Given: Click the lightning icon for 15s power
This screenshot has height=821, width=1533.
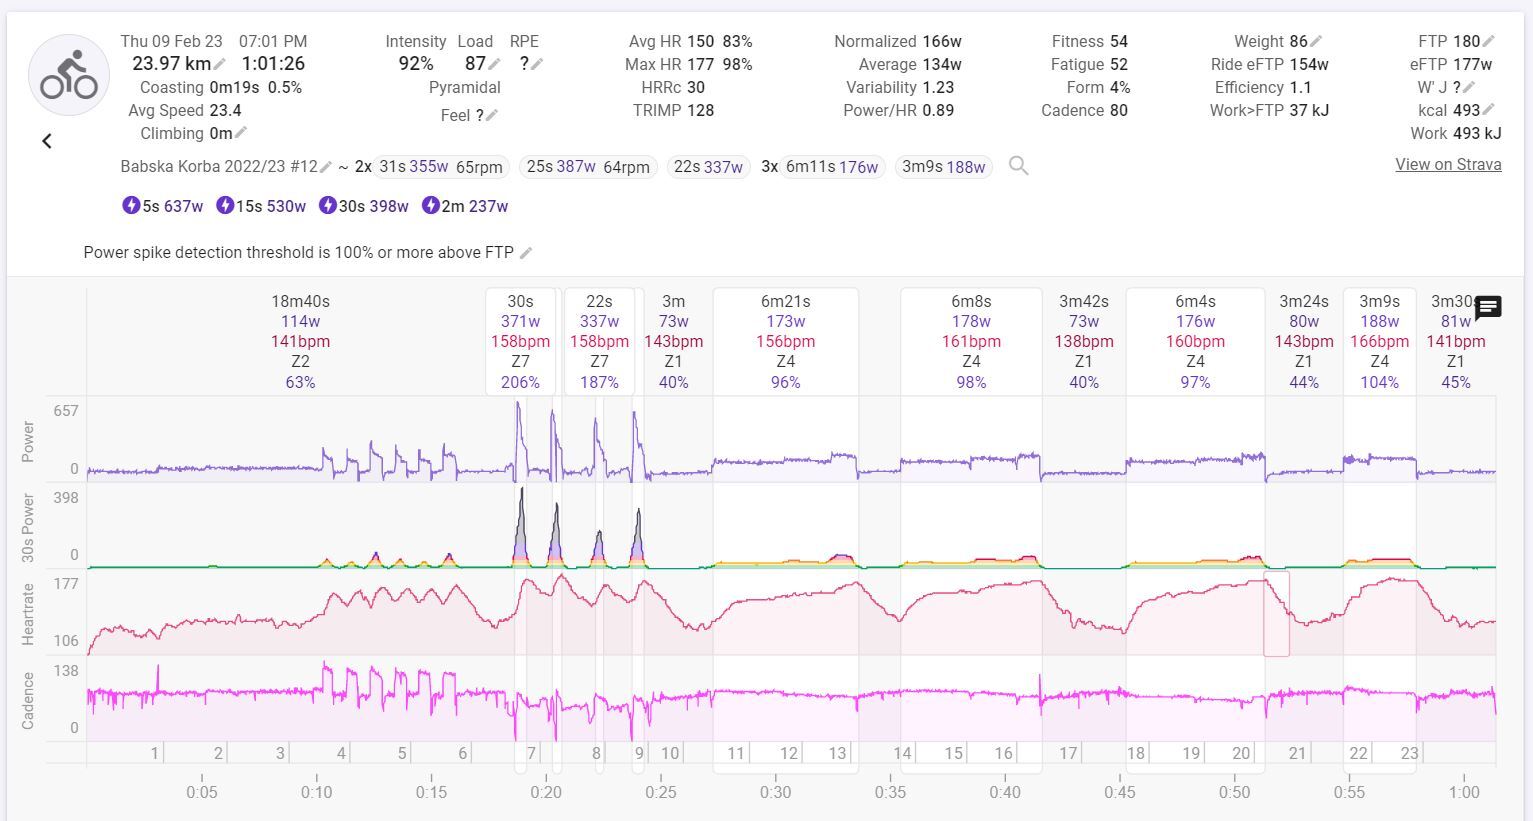Looking at the screenshot, I should point(225,206).
